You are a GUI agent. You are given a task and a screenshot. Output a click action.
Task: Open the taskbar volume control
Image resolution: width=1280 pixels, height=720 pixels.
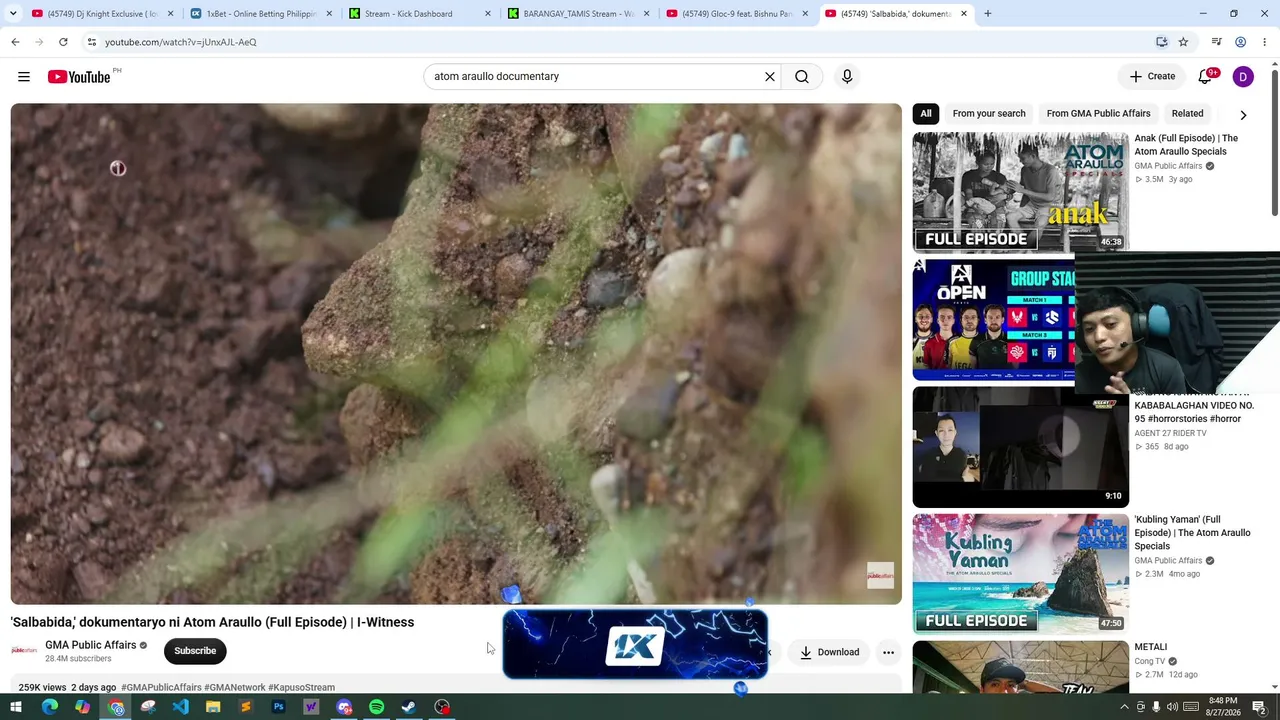(x=1173, y=707)
